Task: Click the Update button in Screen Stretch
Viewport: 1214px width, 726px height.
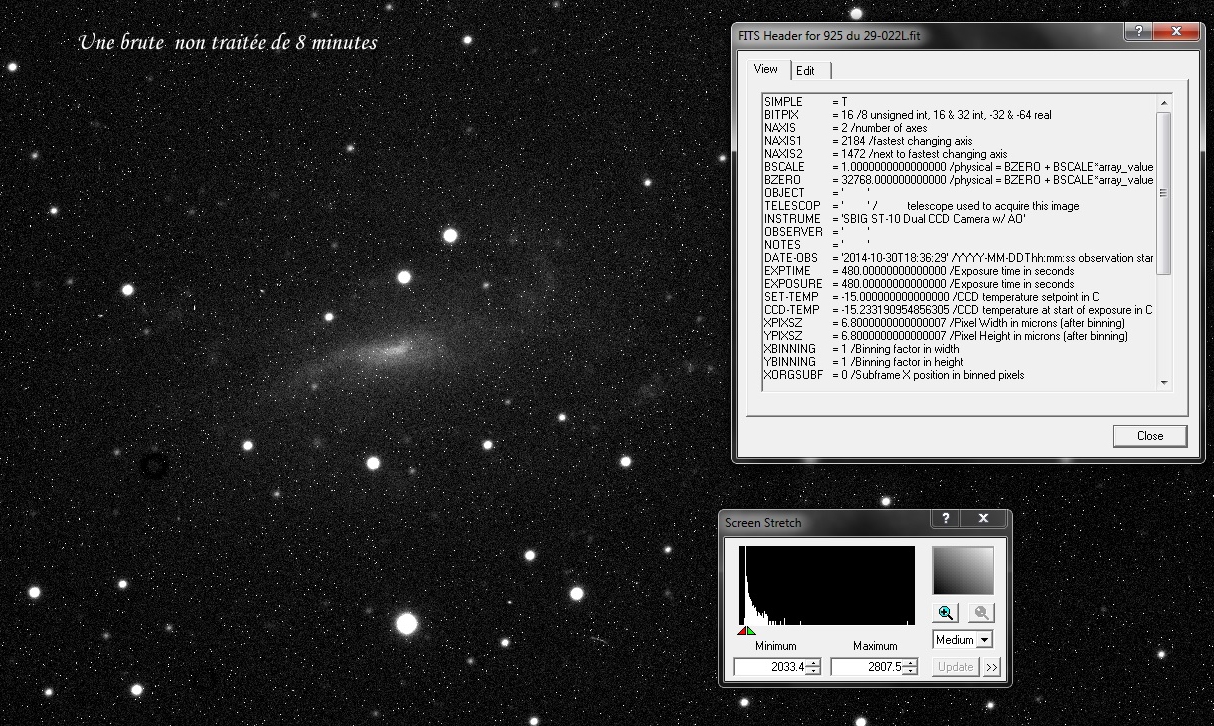Action: (956, 667)
